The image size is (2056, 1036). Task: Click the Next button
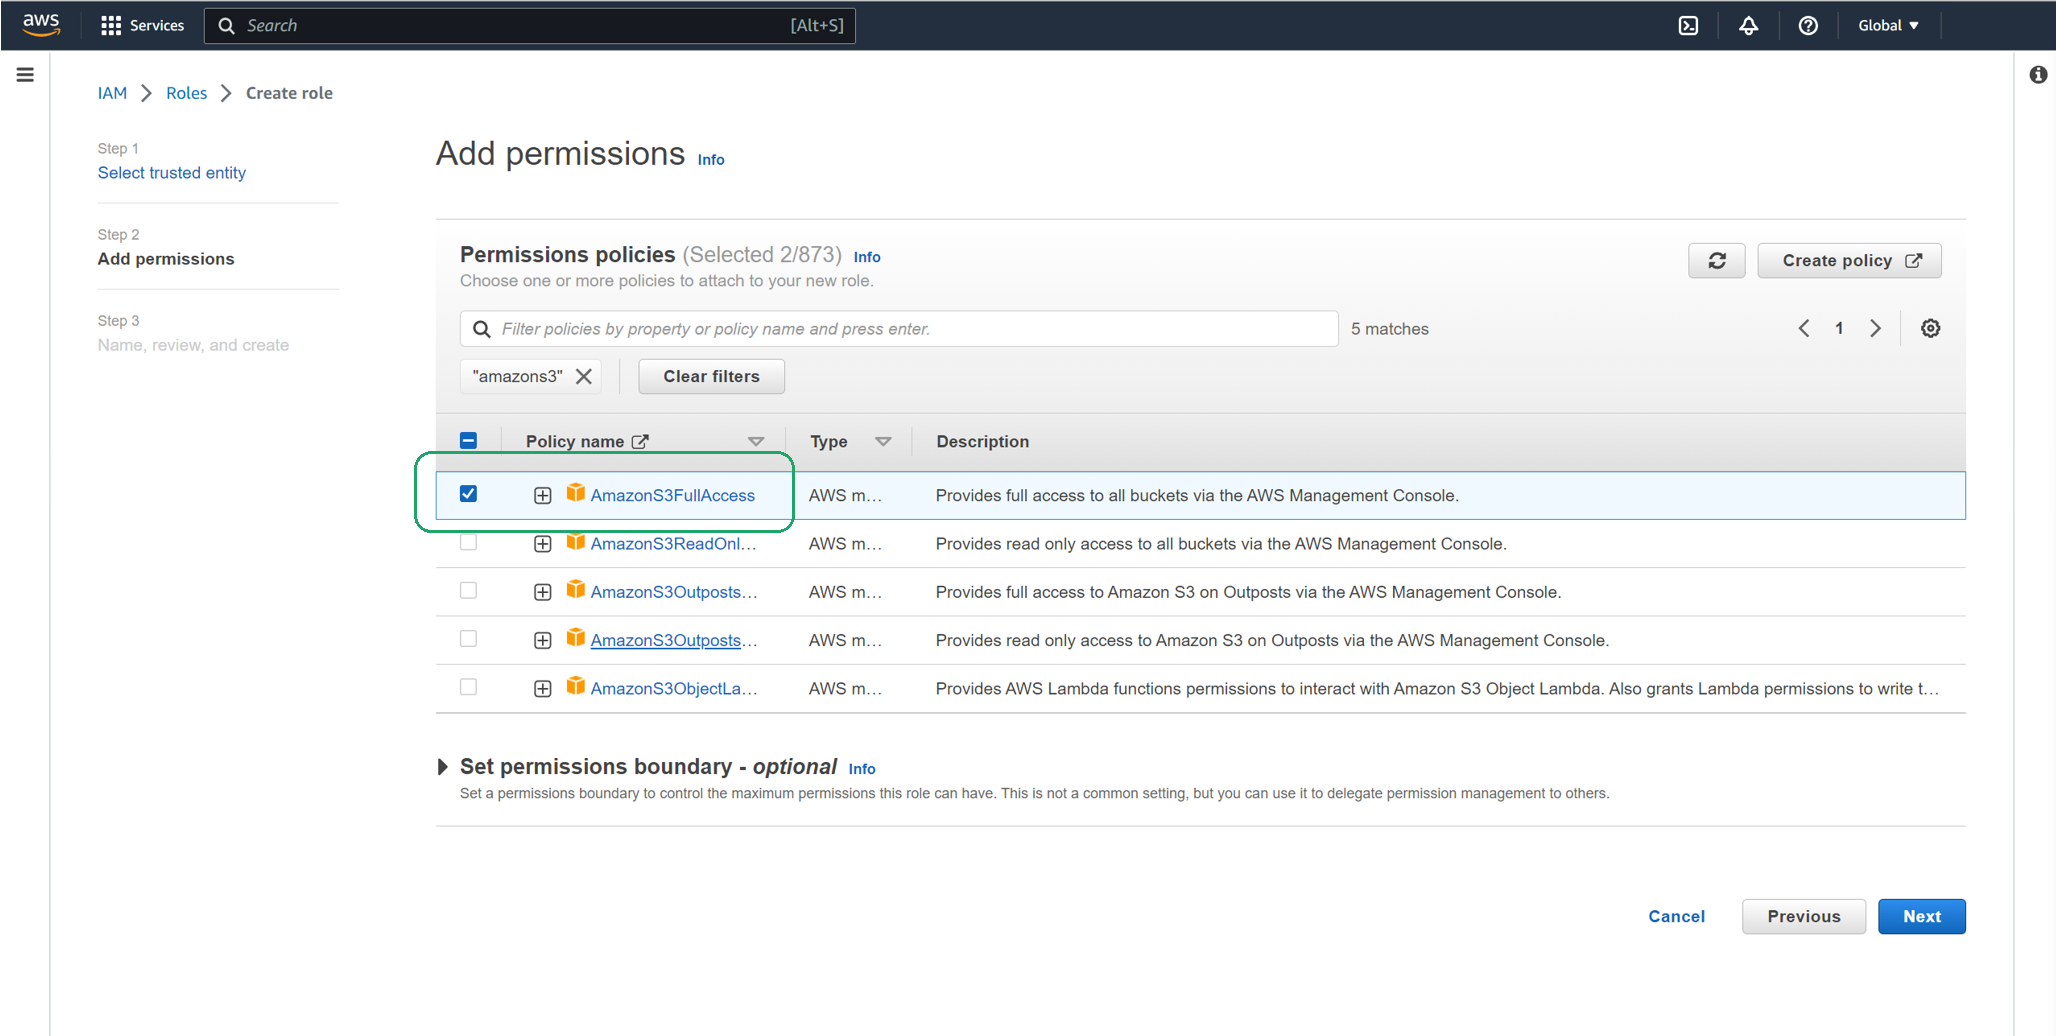pyautogui.click(x=1921, y=916)
